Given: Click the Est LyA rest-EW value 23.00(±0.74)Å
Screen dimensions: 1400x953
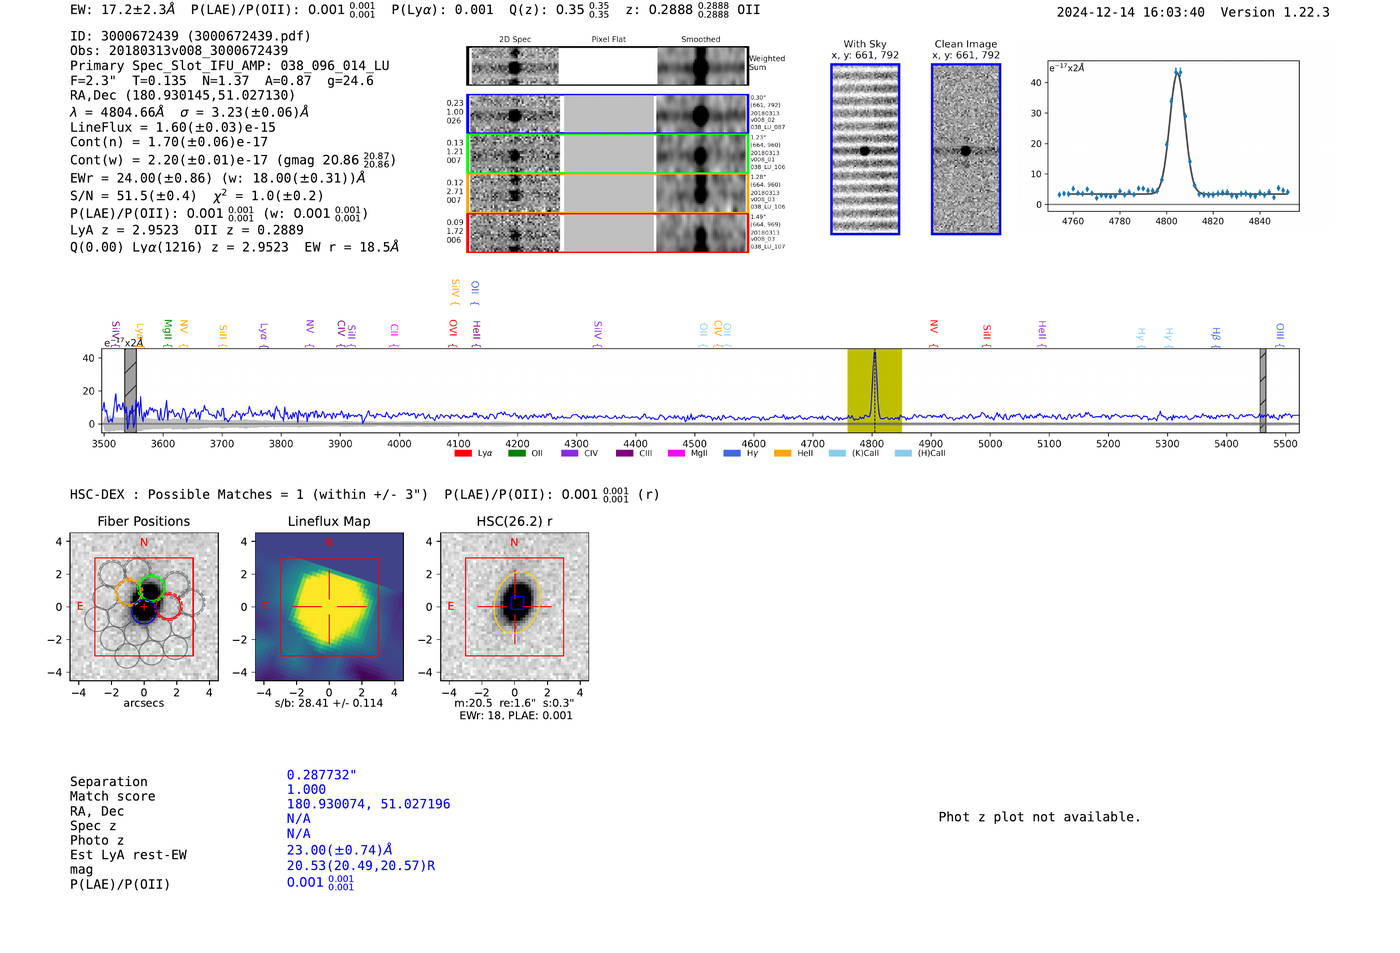Looking at the screenshot, I should [340, 850].
